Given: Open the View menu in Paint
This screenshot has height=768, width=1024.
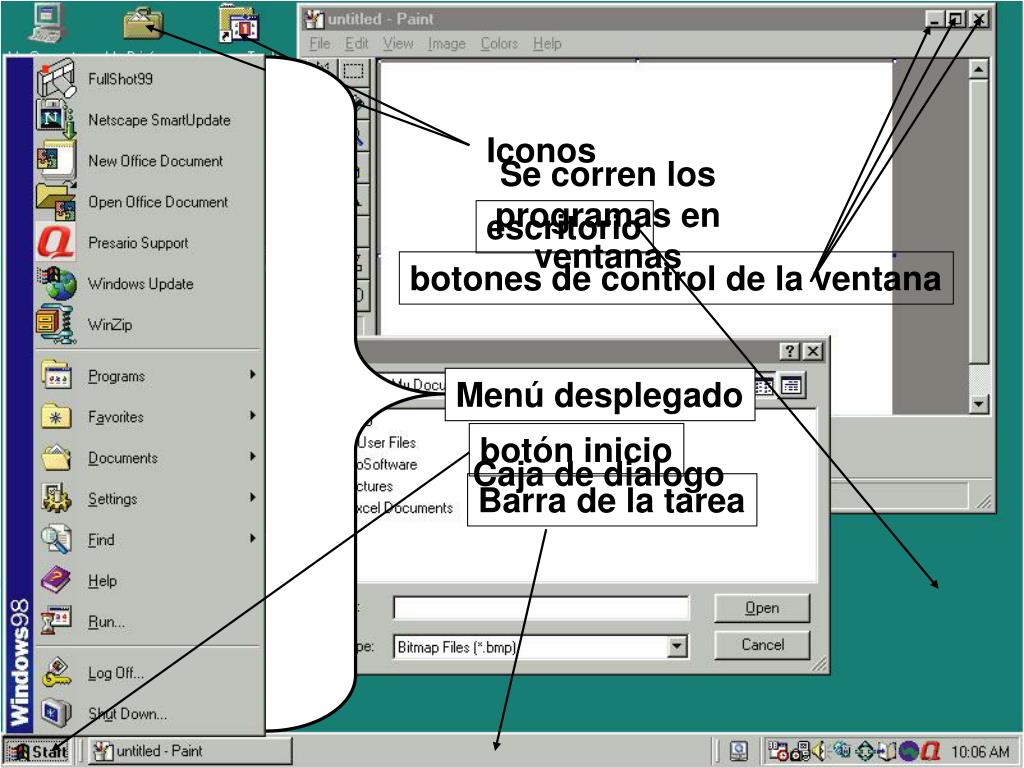Looking at the screenshot, I should click(x=398, y=44).
